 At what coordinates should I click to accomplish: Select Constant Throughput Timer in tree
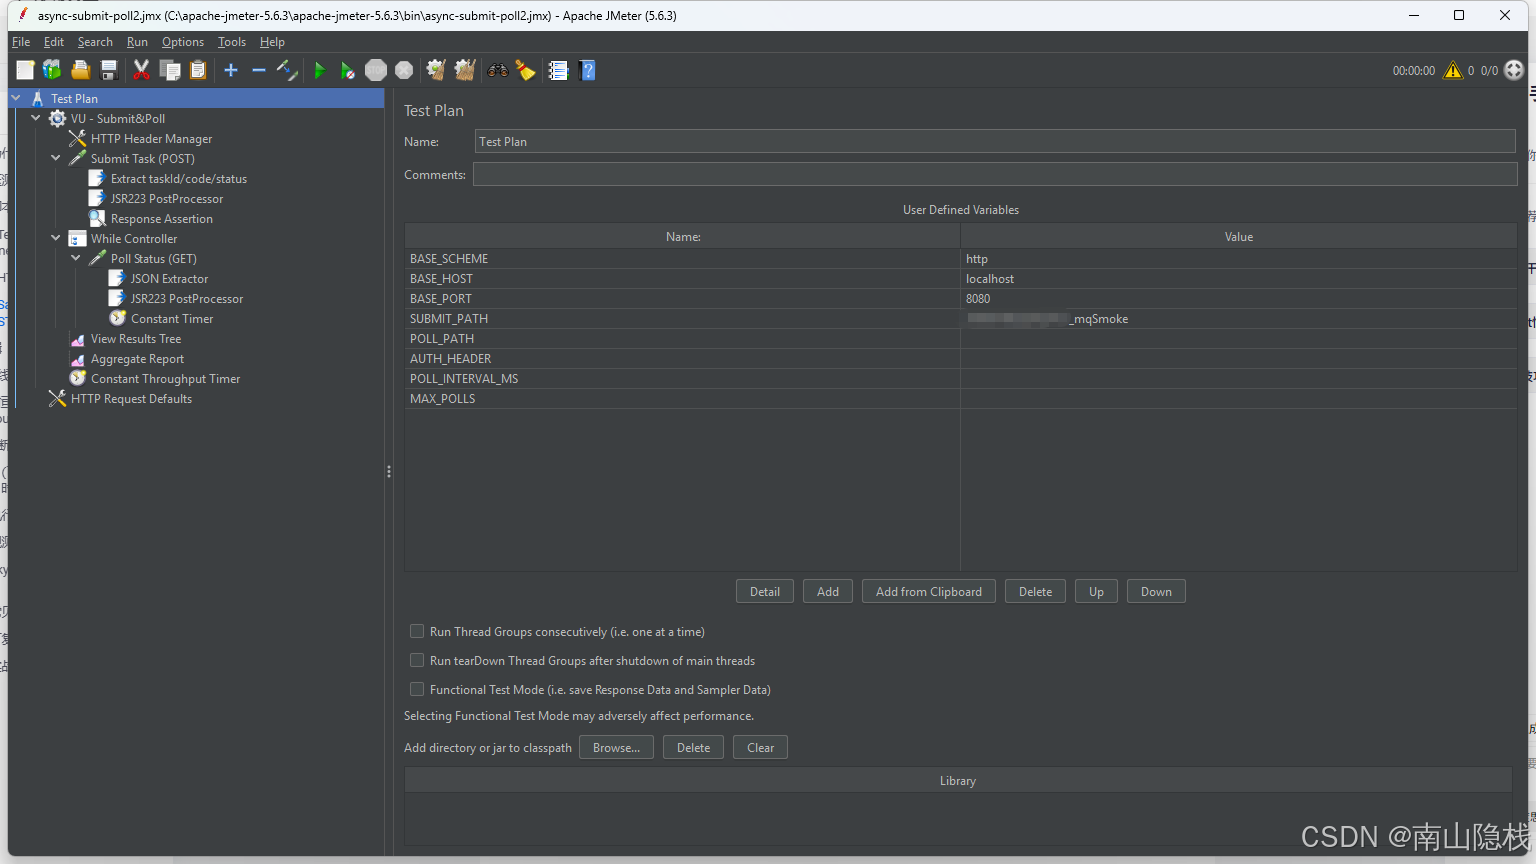coord(165,379)
